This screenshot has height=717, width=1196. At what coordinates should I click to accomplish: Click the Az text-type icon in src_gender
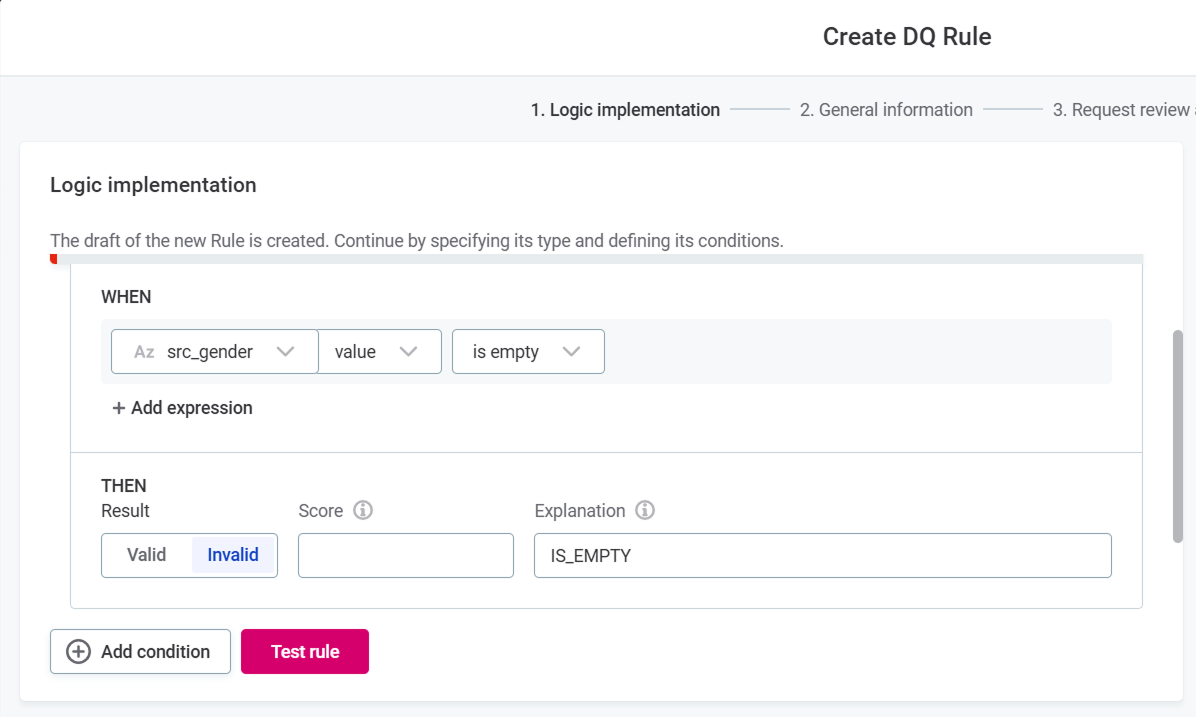(x=144, y=352)
